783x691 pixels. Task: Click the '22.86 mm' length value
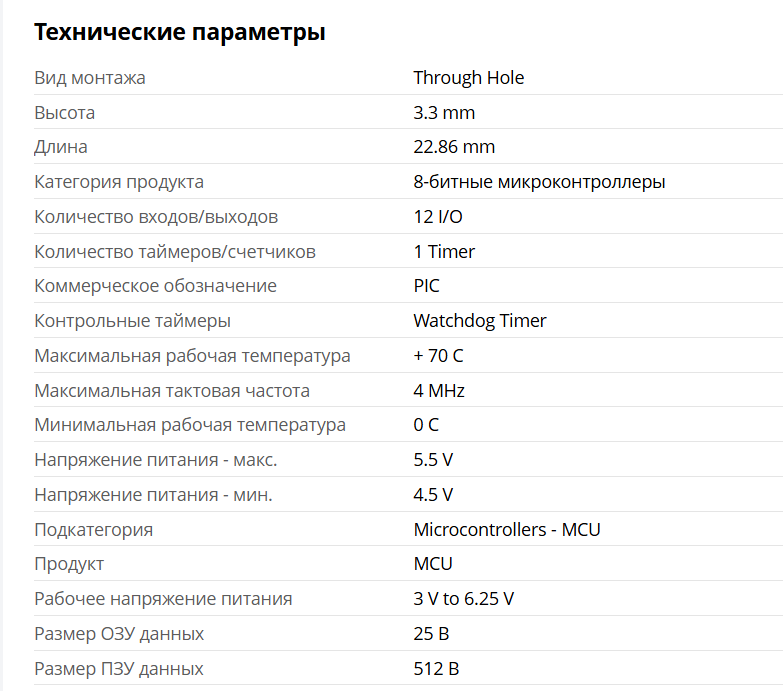click(454, 147)
